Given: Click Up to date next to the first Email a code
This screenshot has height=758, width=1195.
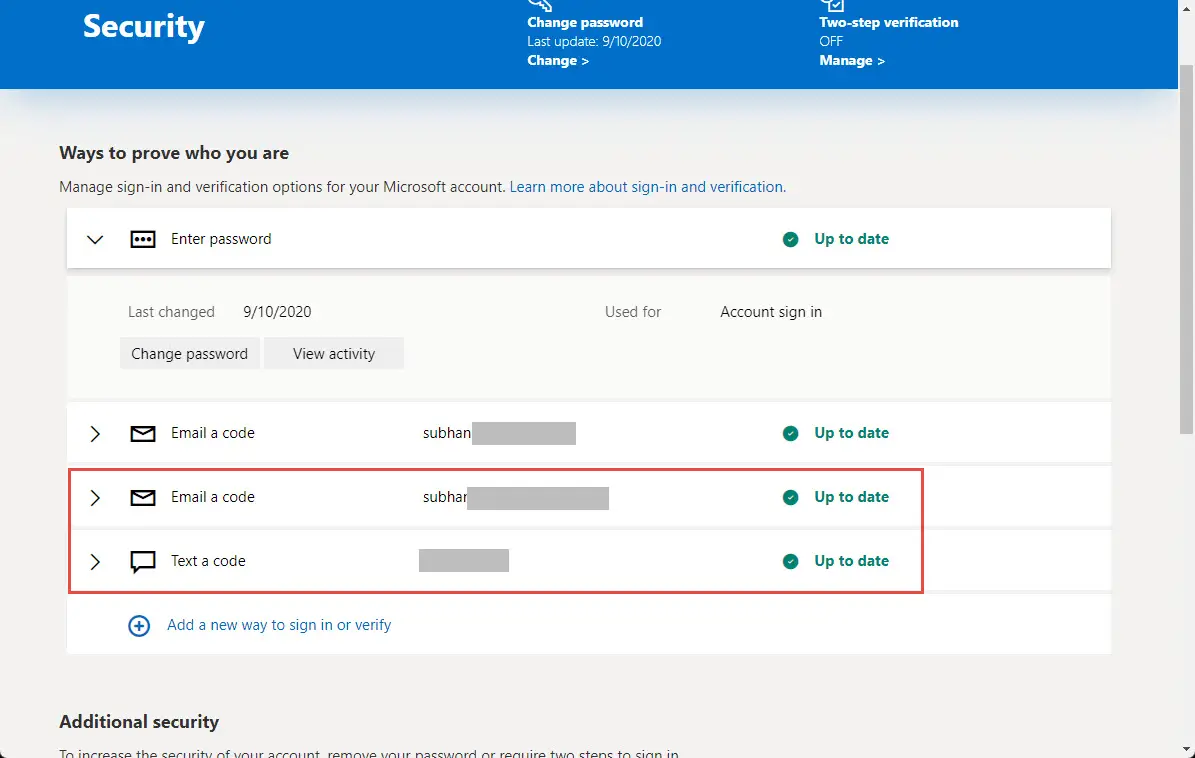Looking at the screenshot, I should (851, 433).
